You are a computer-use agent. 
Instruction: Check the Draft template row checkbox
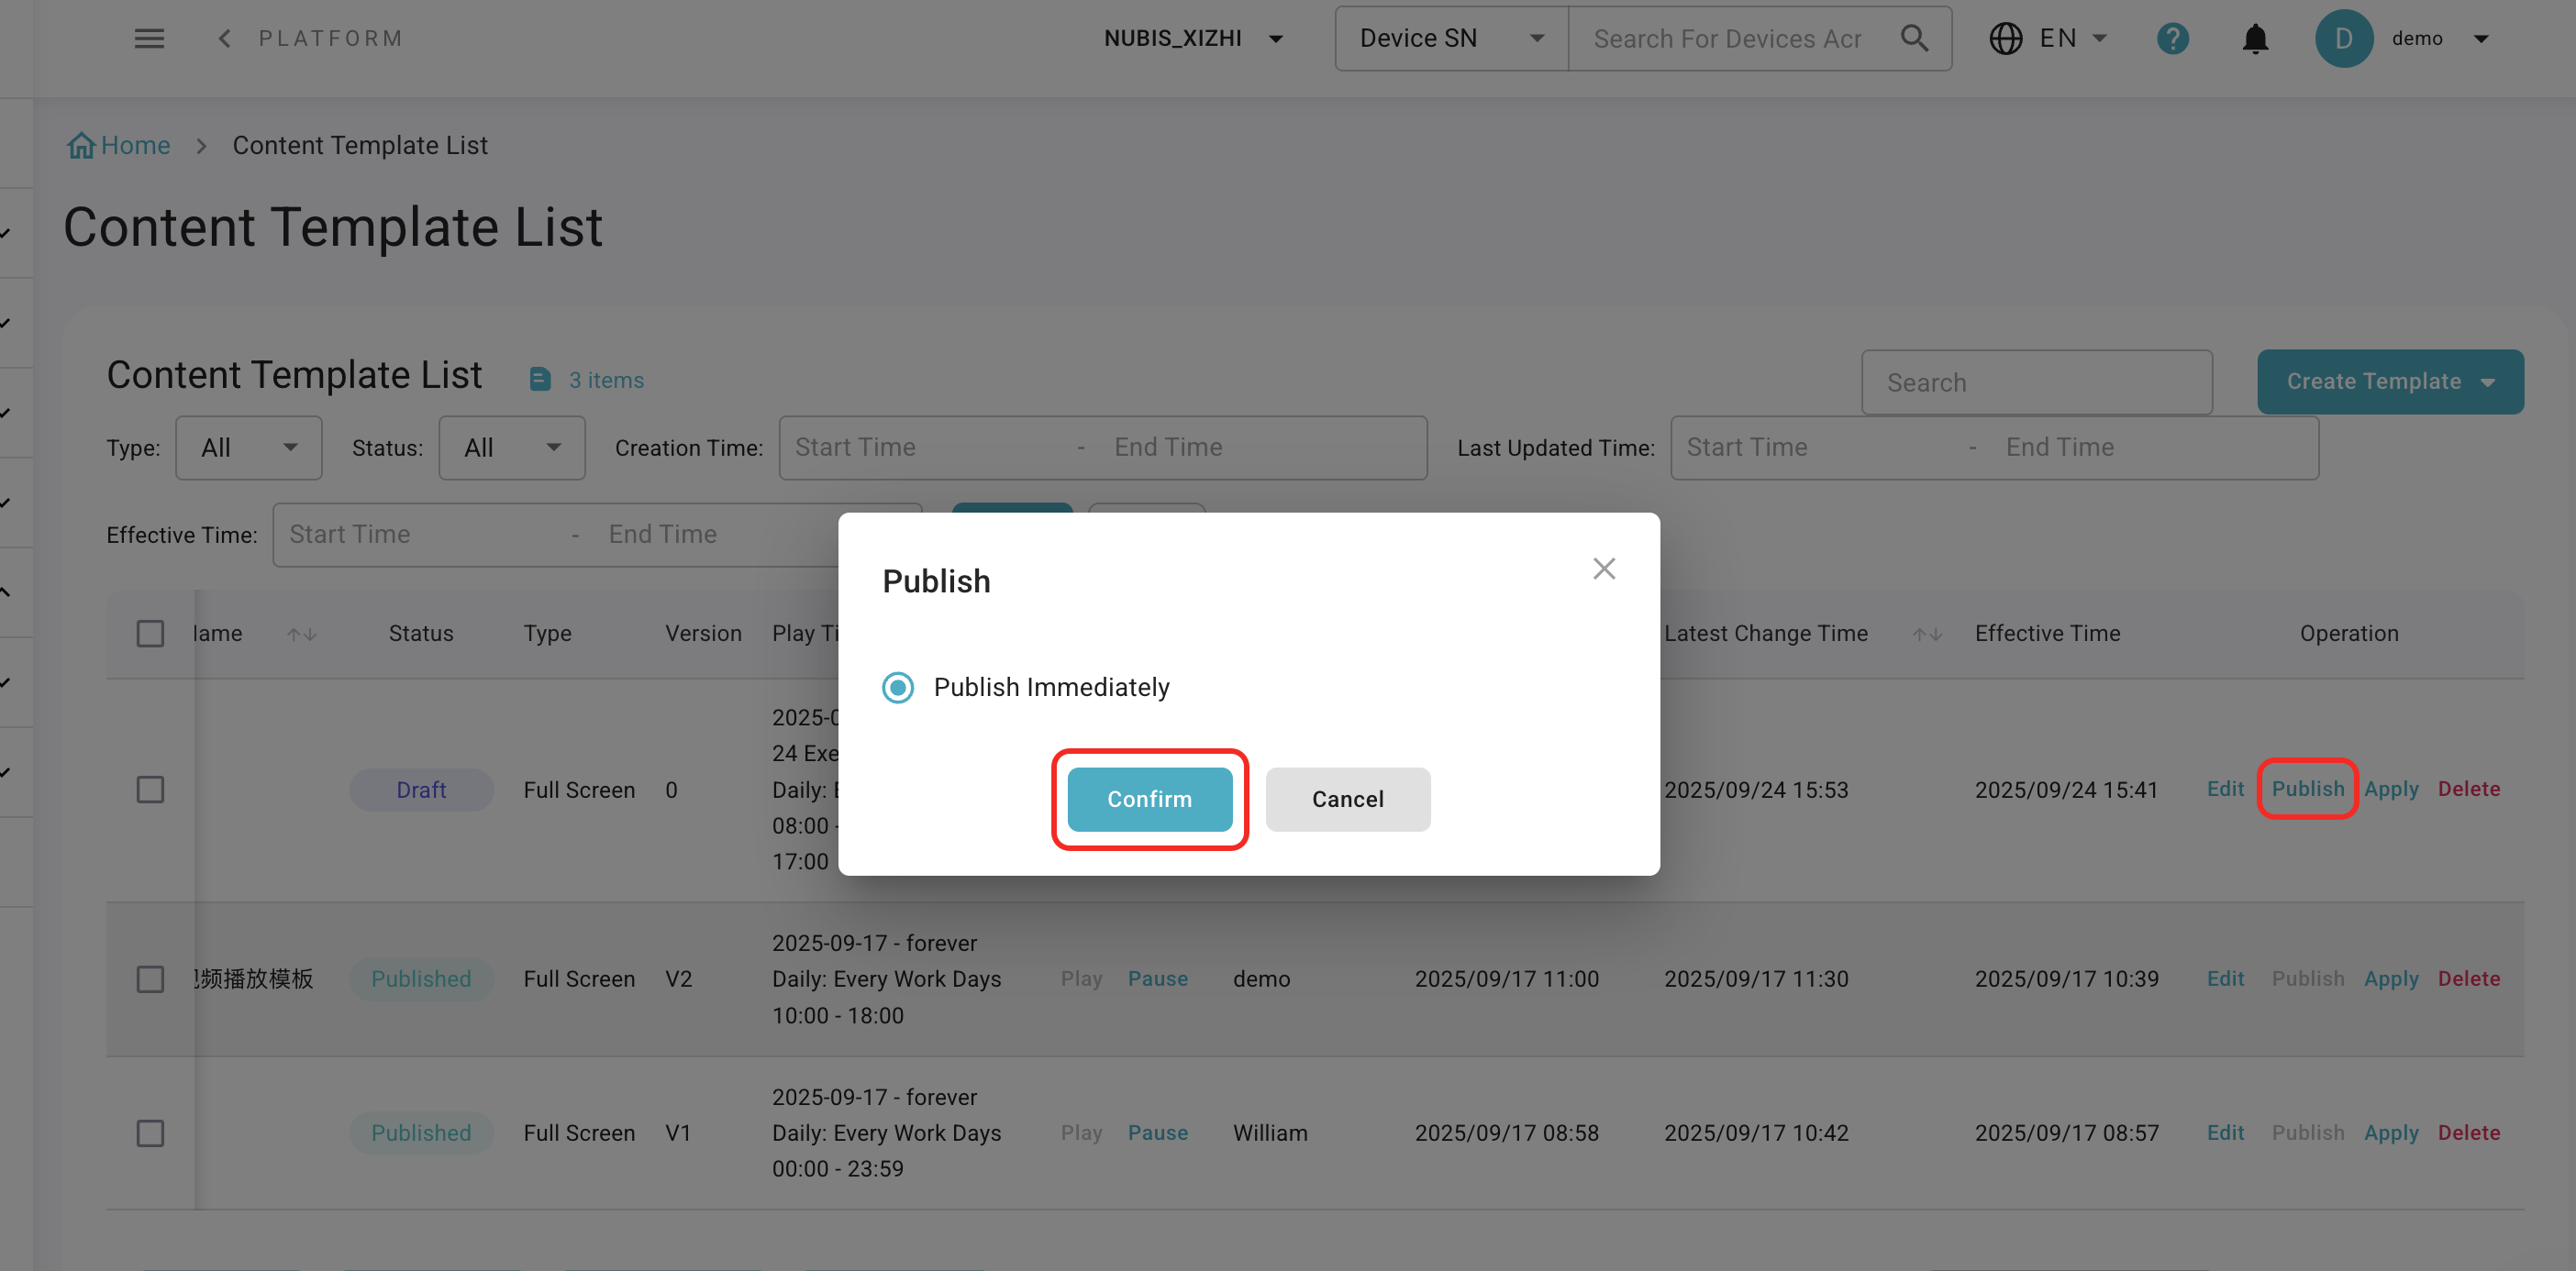click(x=150, y=789)
